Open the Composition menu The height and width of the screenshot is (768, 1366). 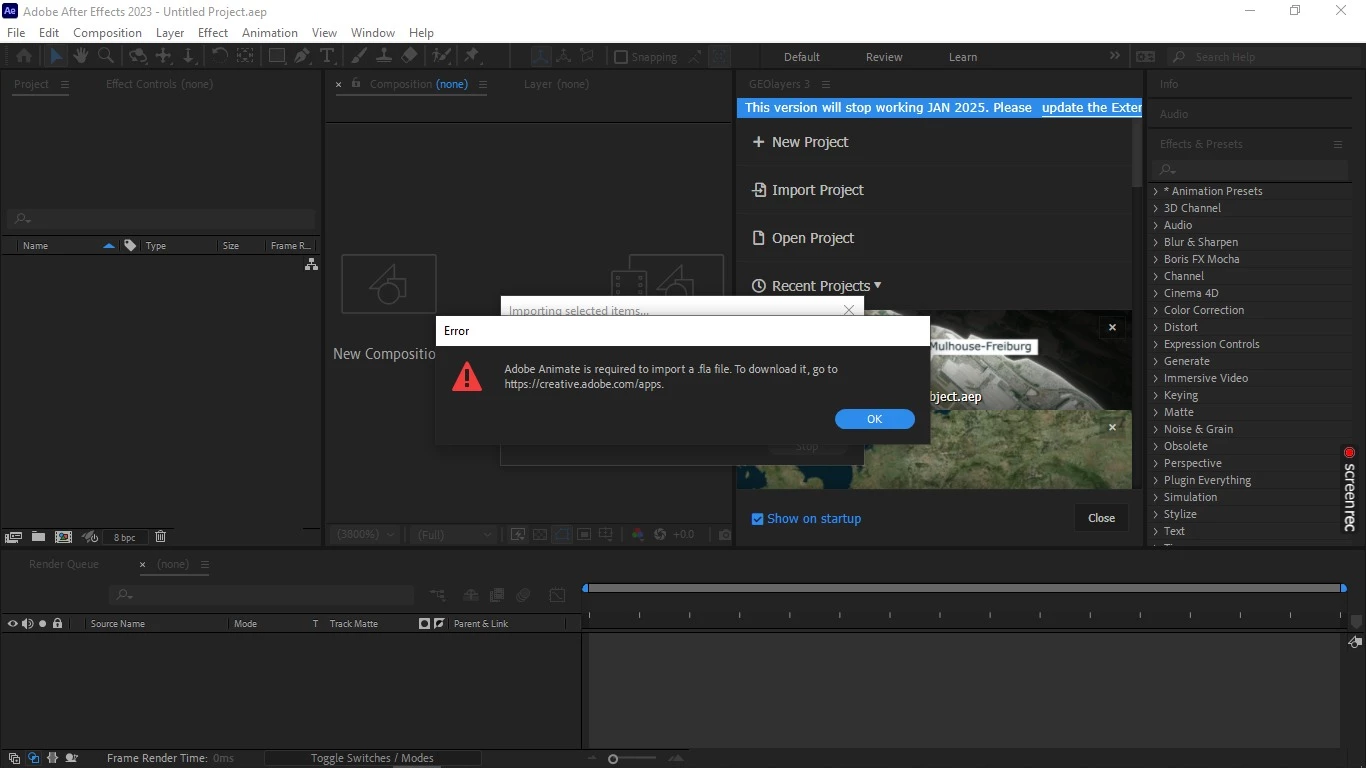(107, 32)
